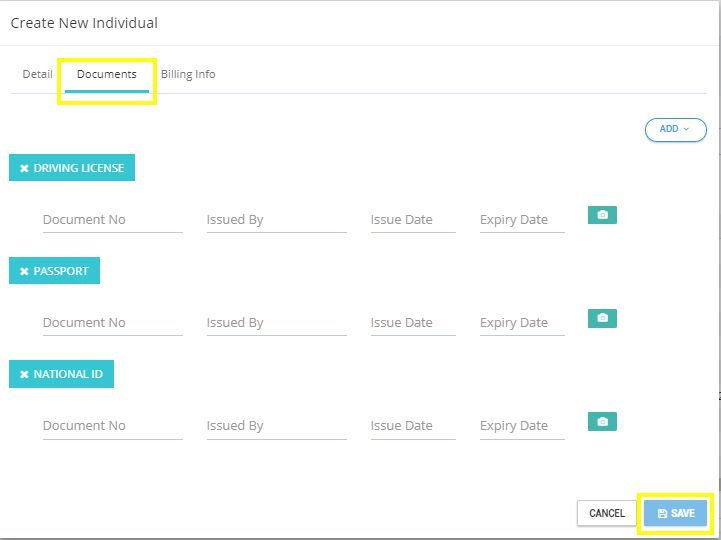Image resolution: width=721 pixels, height=540 pixels.
Task: Open Driving License Issue Date field
Action: (x=413, y=220)
